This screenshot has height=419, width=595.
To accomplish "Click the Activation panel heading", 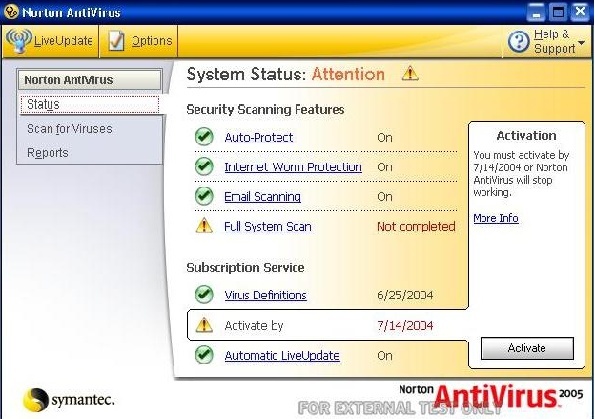I will [526, 135].
